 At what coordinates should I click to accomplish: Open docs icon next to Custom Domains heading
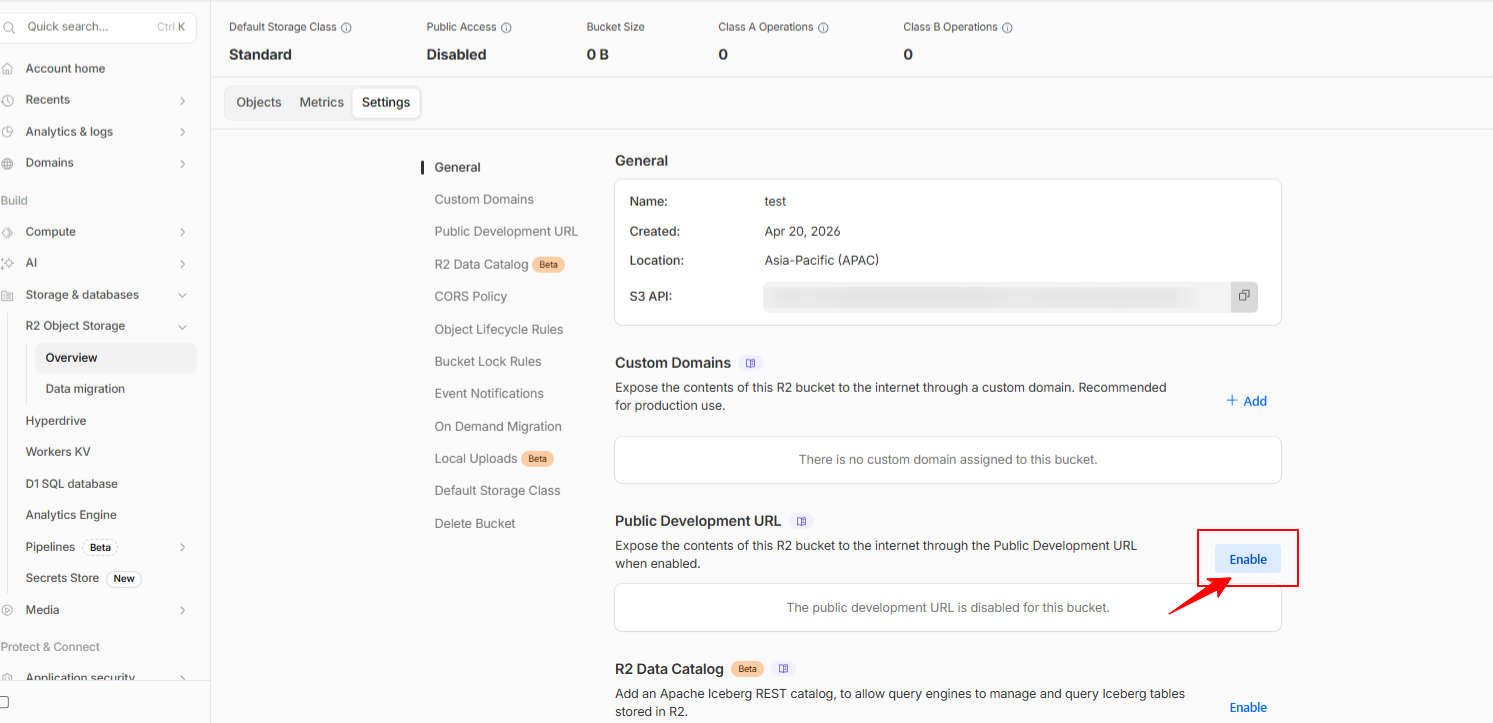click(x=751, y=363)
